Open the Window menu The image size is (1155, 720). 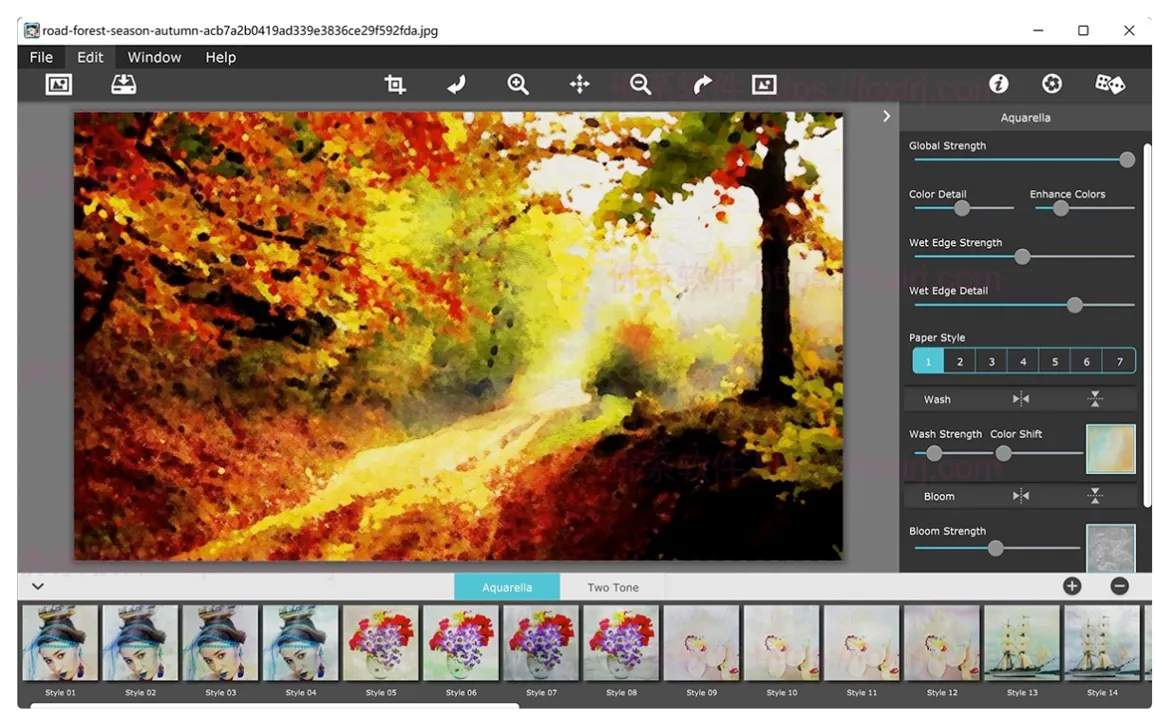coord(154,57)
